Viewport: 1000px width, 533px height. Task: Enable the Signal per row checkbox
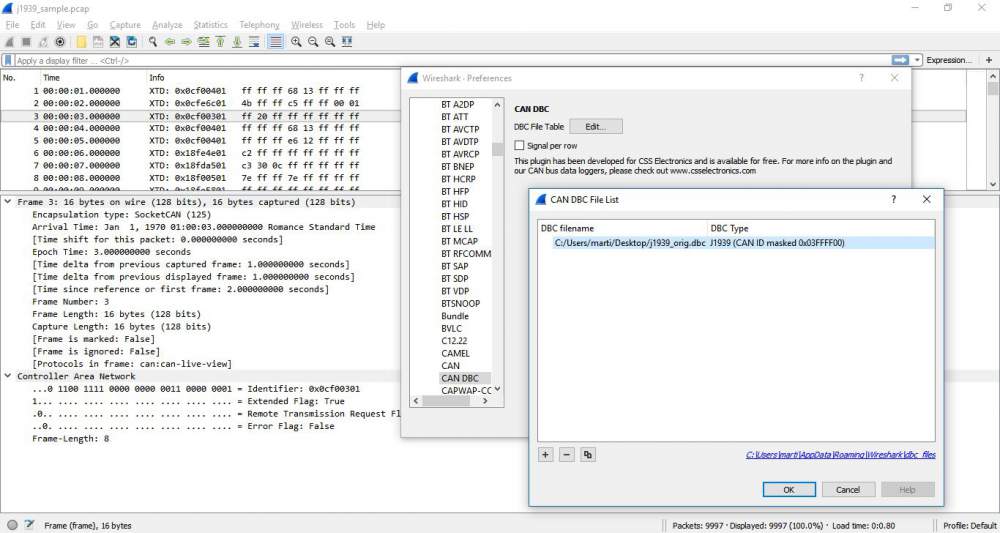coord(519,145)
